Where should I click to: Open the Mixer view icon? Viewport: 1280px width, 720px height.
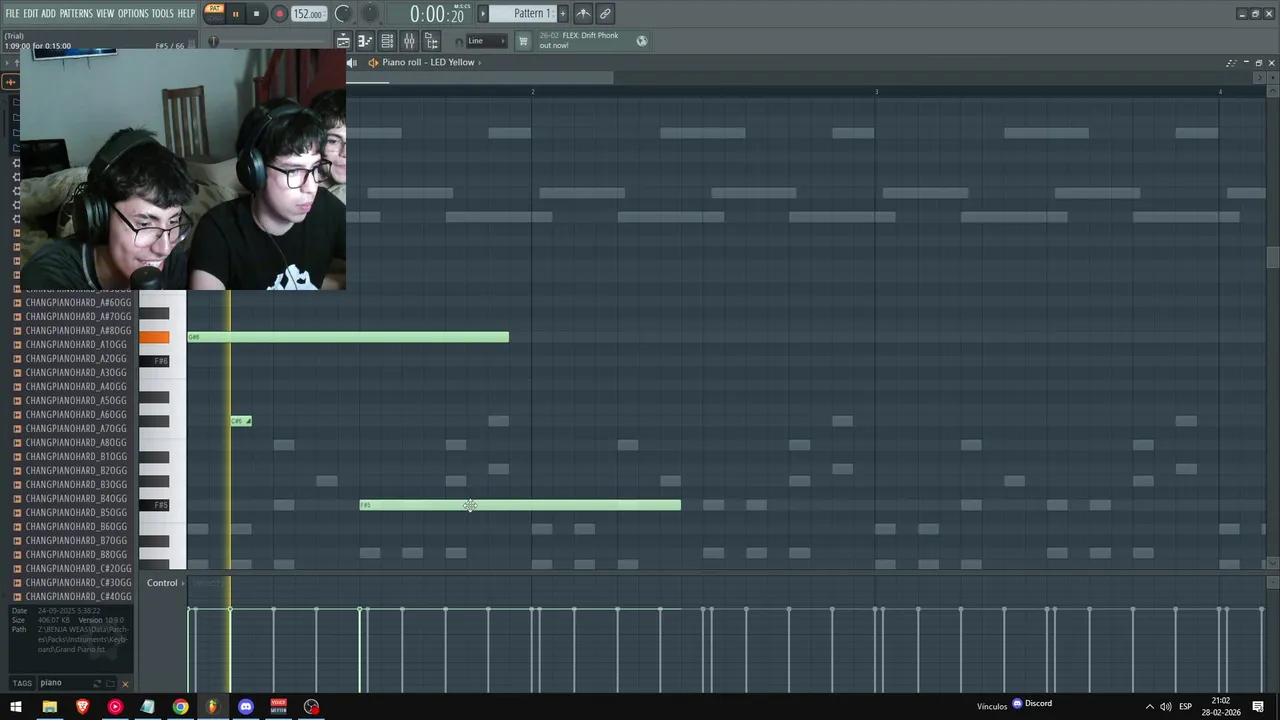coord(409,41)
